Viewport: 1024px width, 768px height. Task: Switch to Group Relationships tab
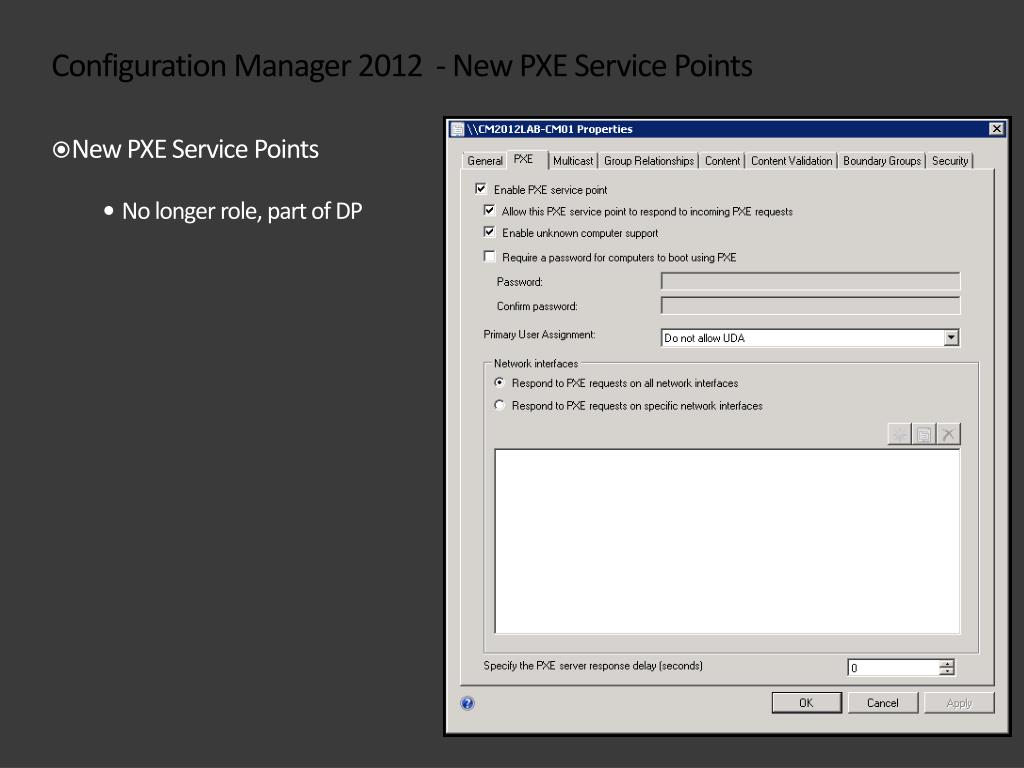[x=648, y=161]
